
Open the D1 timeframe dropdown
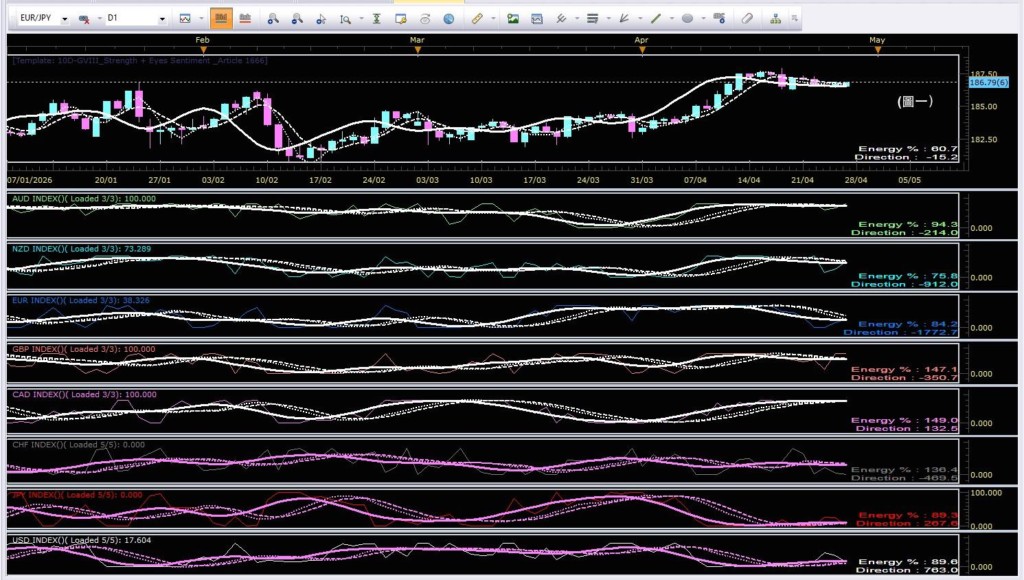tap(162, 19)
